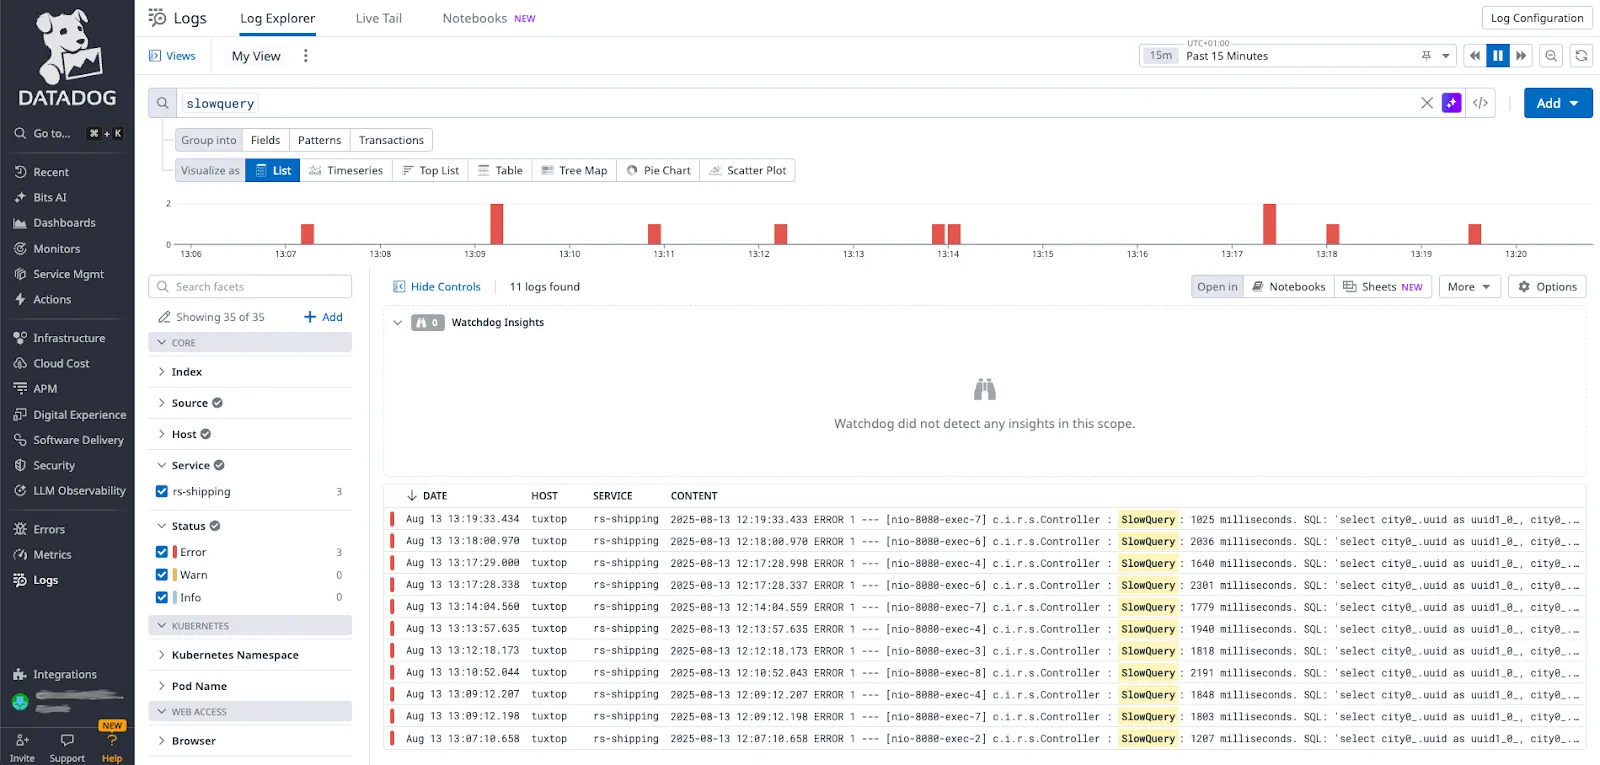The height and width of the screenshot is (765, 1600).
Task: Toggle the Warn status checkbox
Action: coord(162,575)
